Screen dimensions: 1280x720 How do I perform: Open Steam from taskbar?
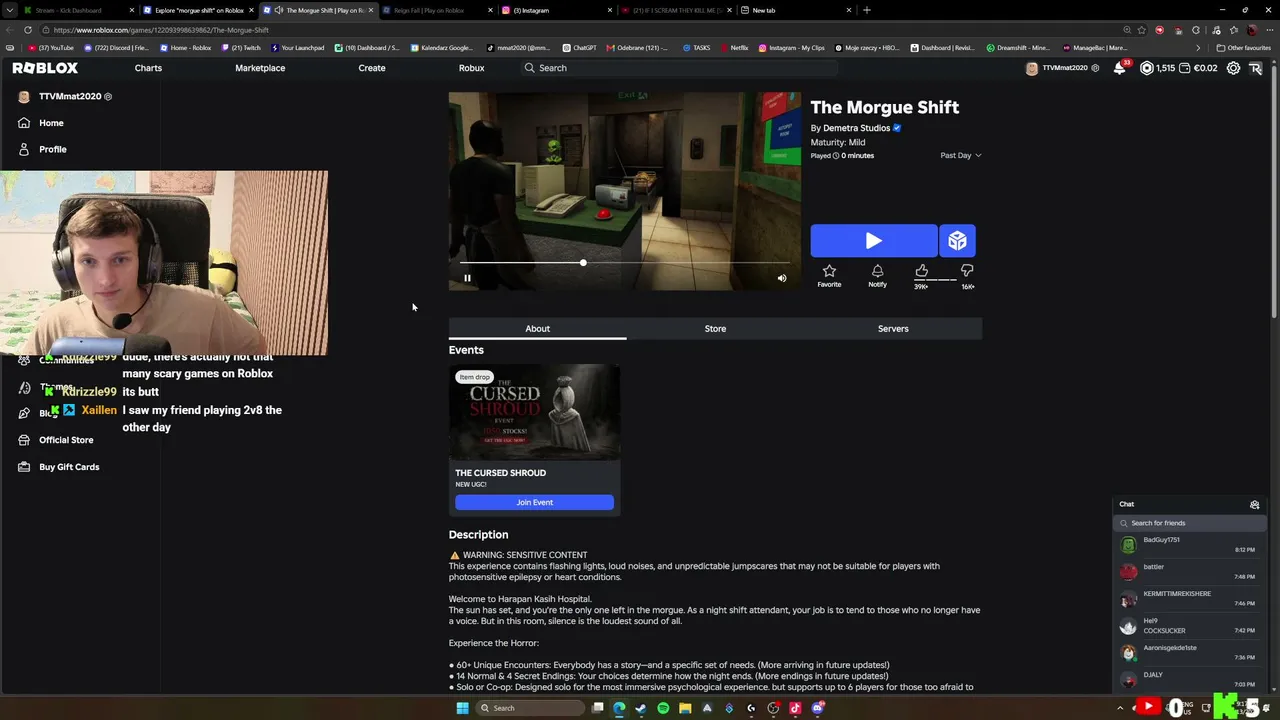point(641,708)
